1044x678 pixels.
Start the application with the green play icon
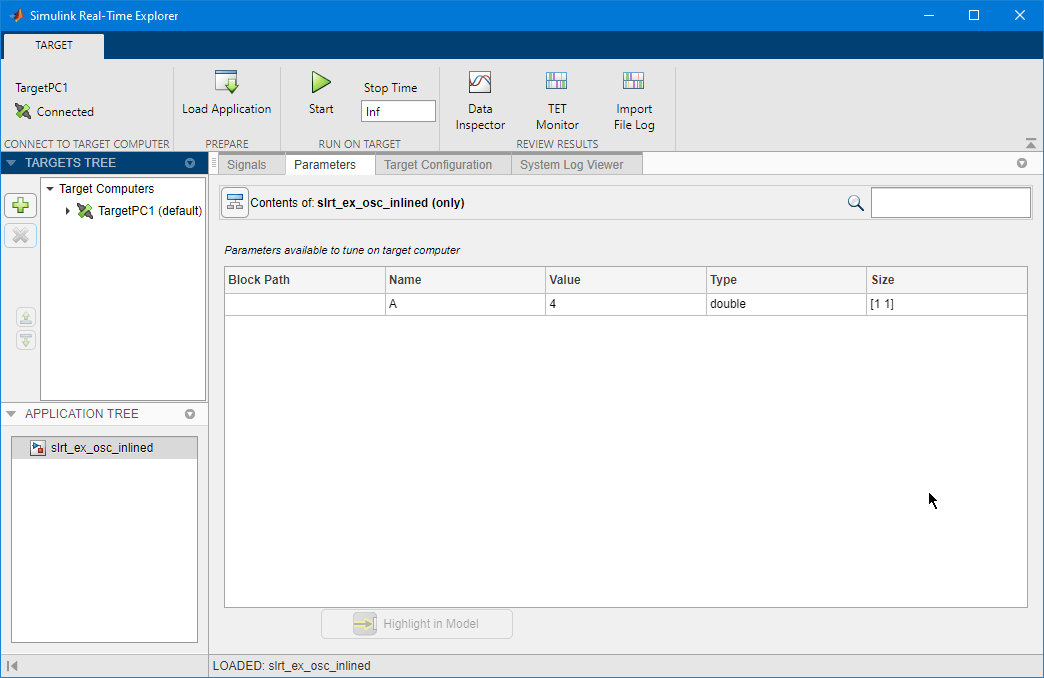(321, 83)
